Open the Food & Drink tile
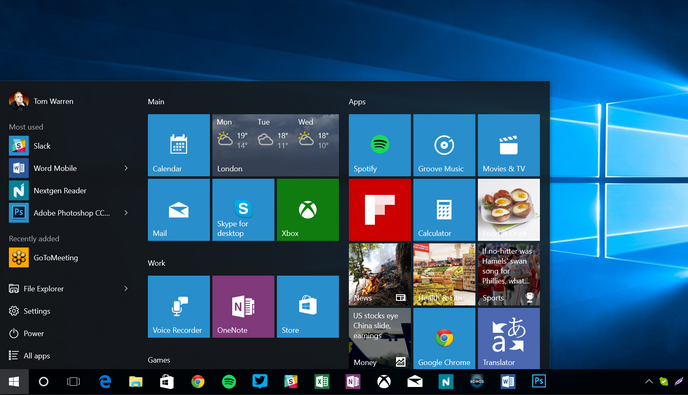Image resolution: width=688 pixels, height=395 pixels. coord(509,210)
